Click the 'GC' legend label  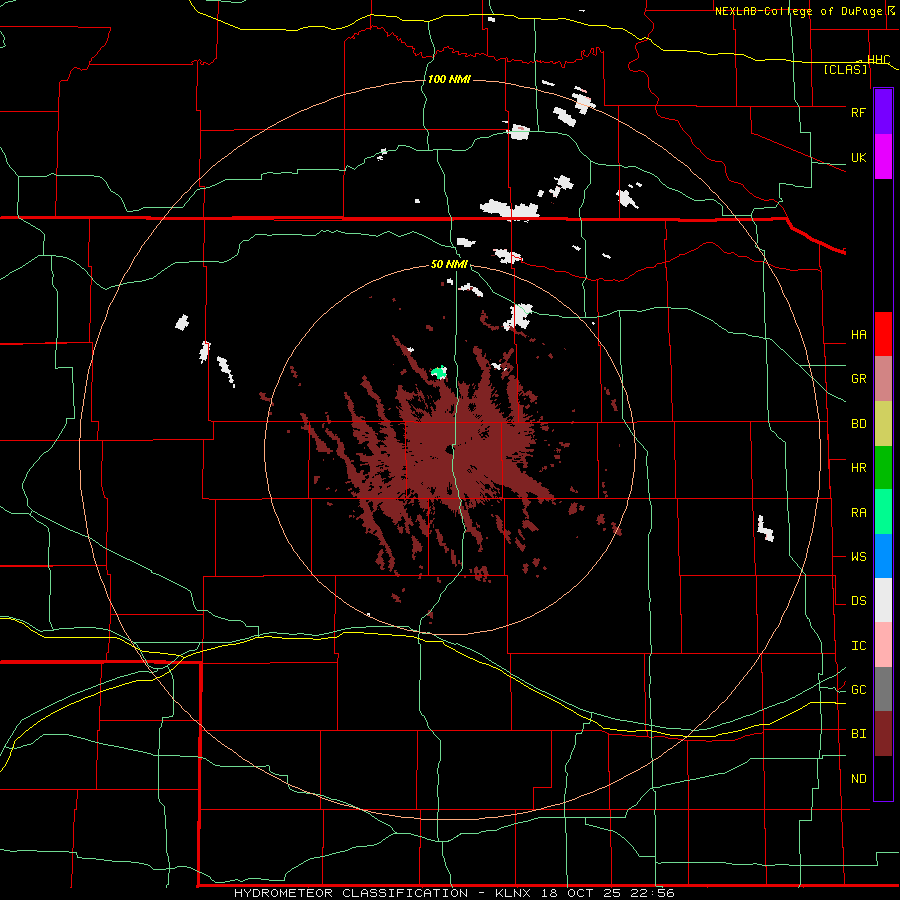coord(858,690)
